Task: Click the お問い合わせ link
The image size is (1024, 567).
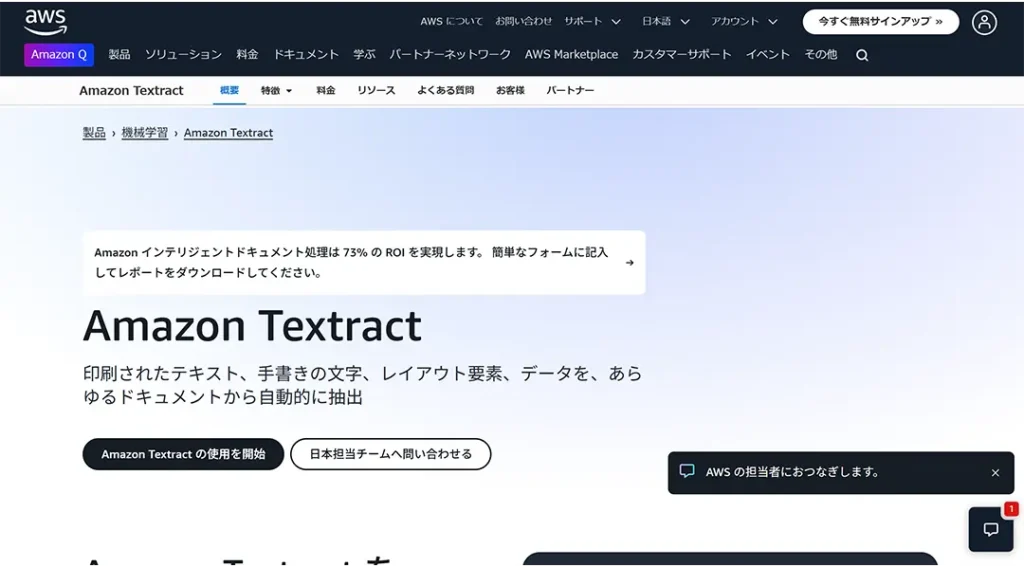Action: [x=523, y=22]
